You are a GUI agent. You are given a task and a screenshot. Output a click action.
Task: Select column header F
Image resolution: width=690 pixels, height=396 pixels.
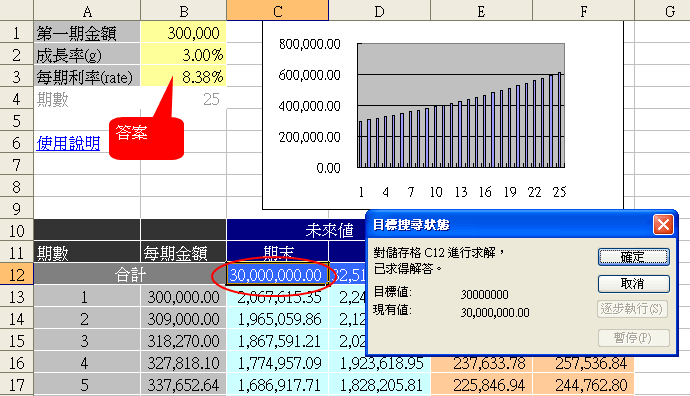pyautogui.click(x=584, y=10)
